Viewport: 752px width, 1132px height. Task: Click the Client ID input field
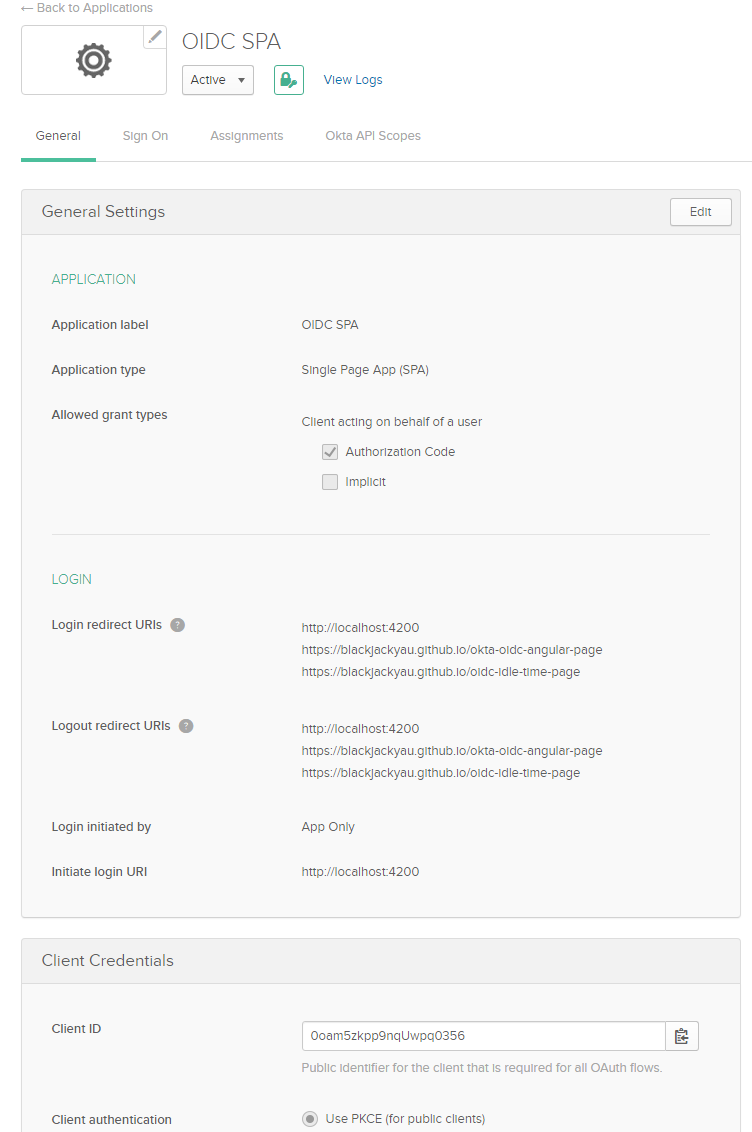coord(484,1036)
